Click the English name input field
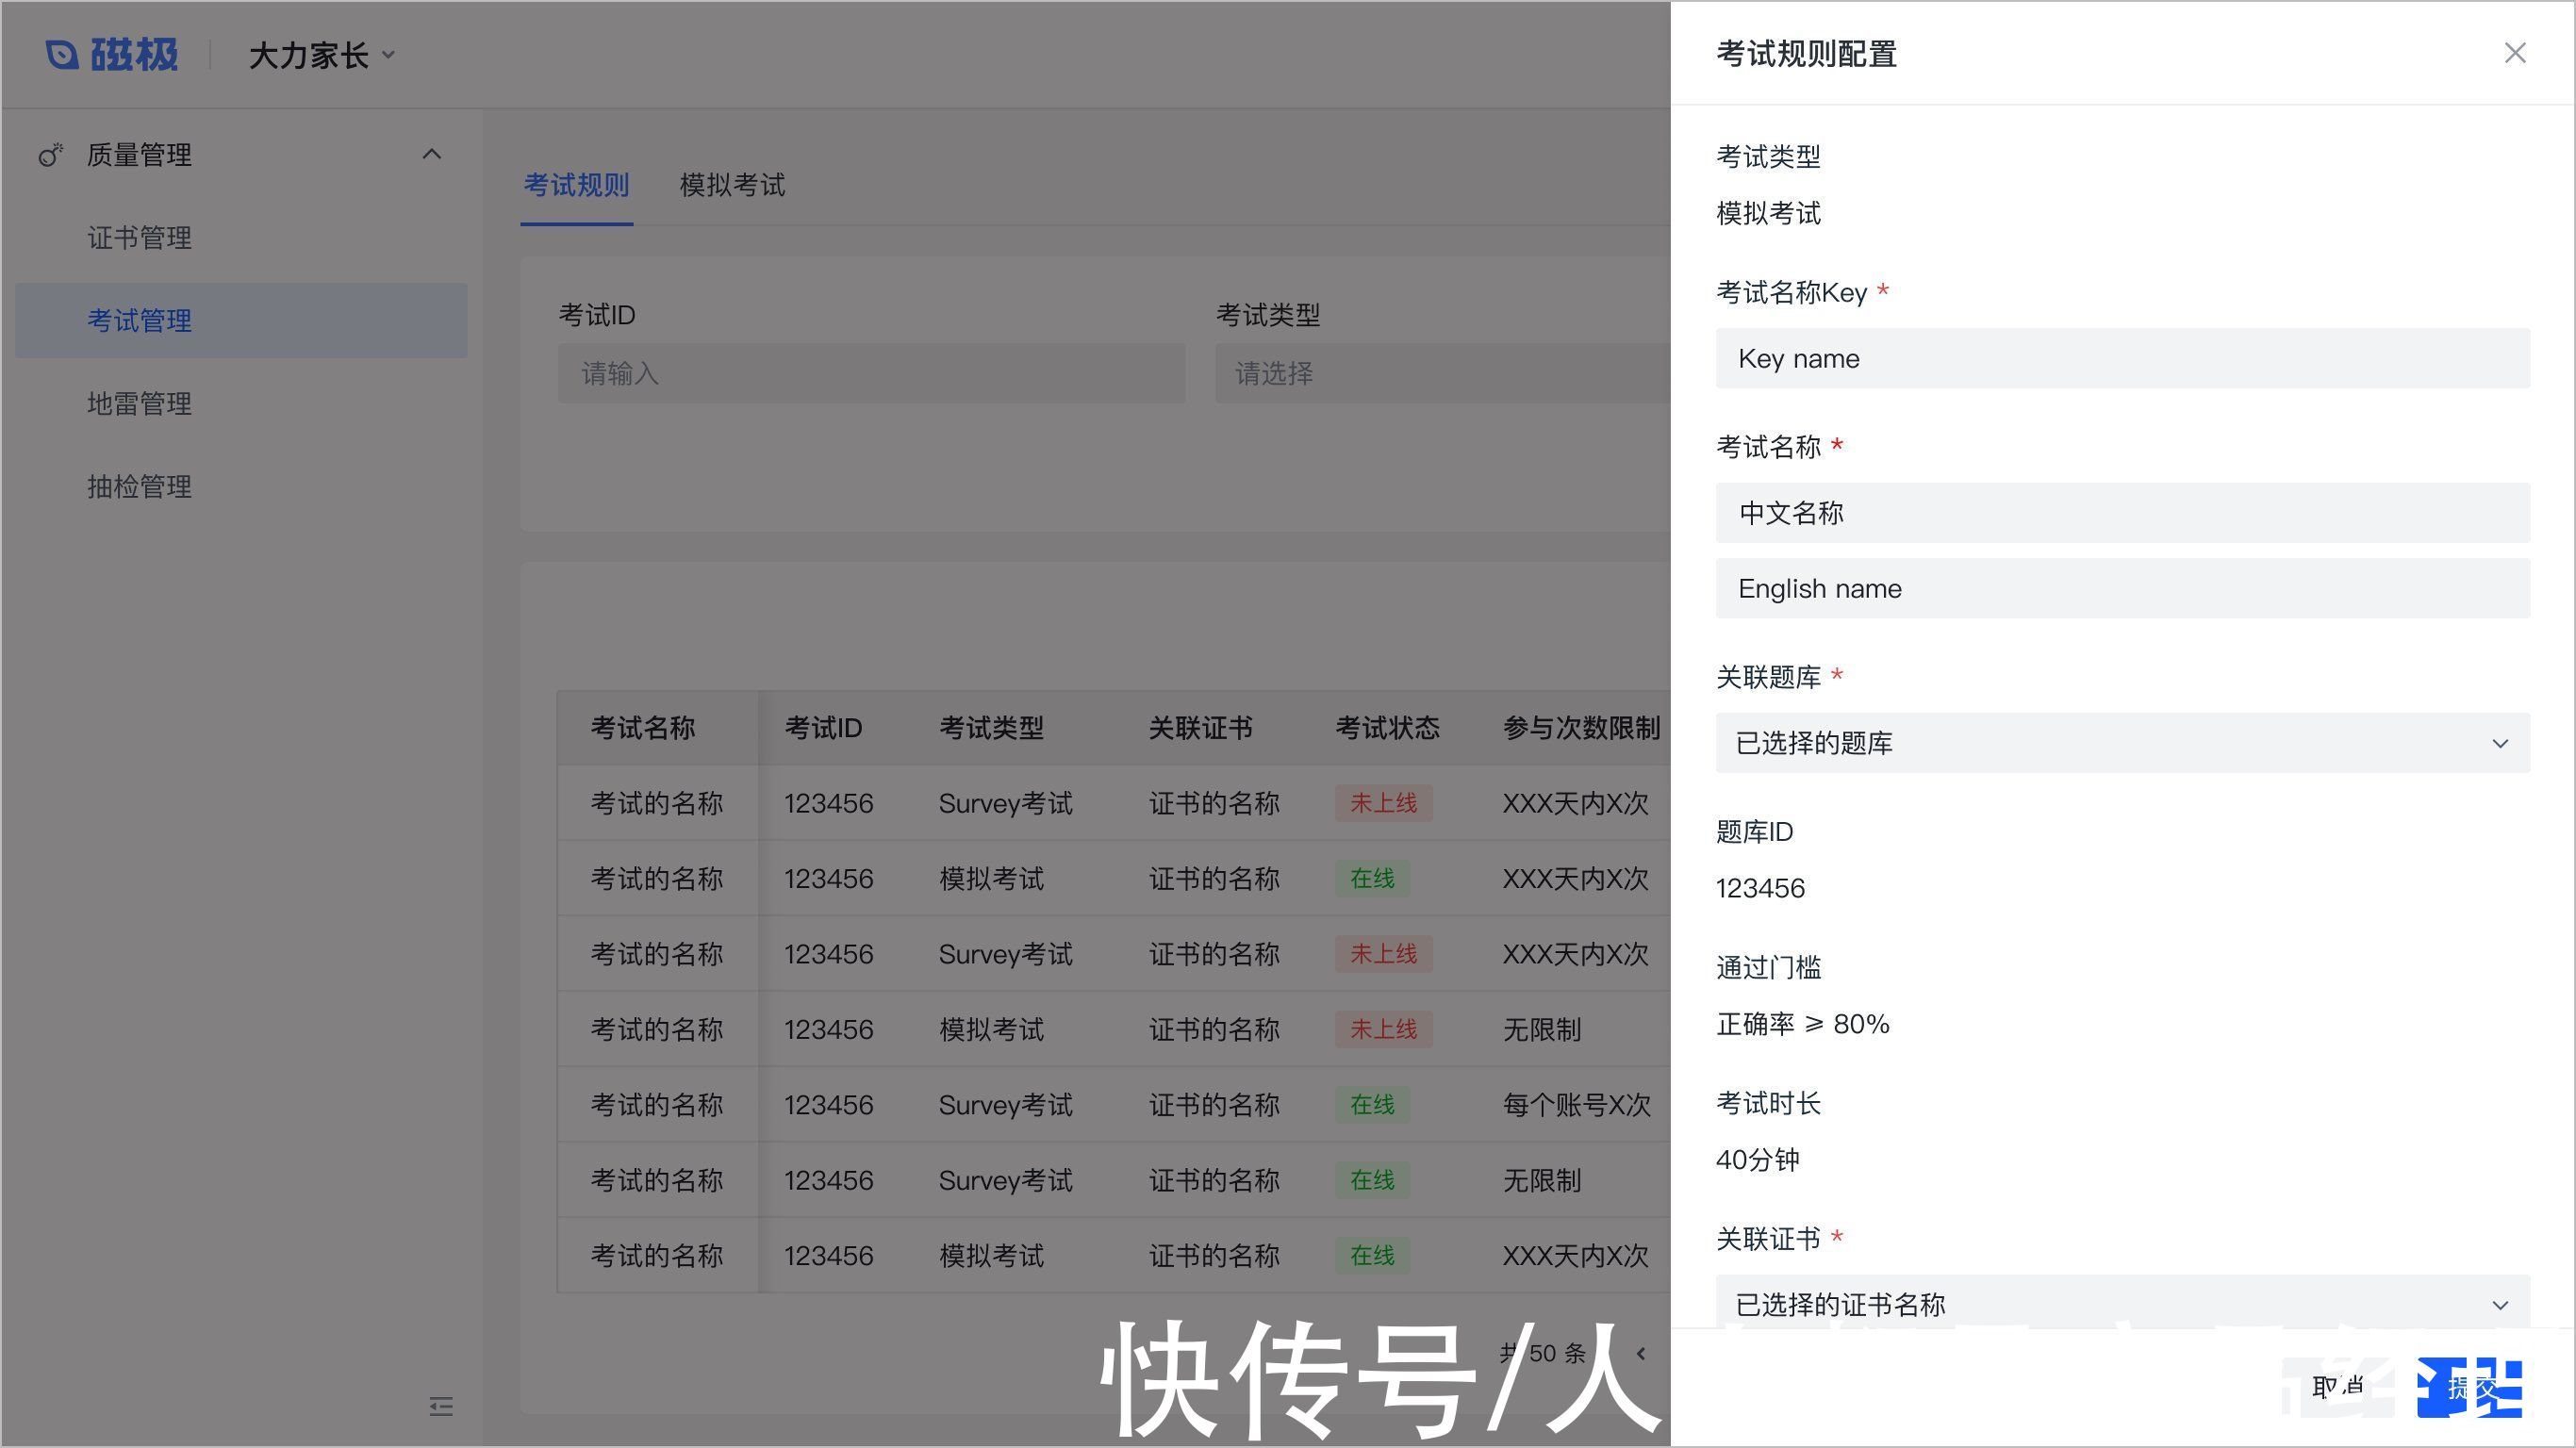The width and height of the screenshot is (2576, 1448). click(2122, 588)
